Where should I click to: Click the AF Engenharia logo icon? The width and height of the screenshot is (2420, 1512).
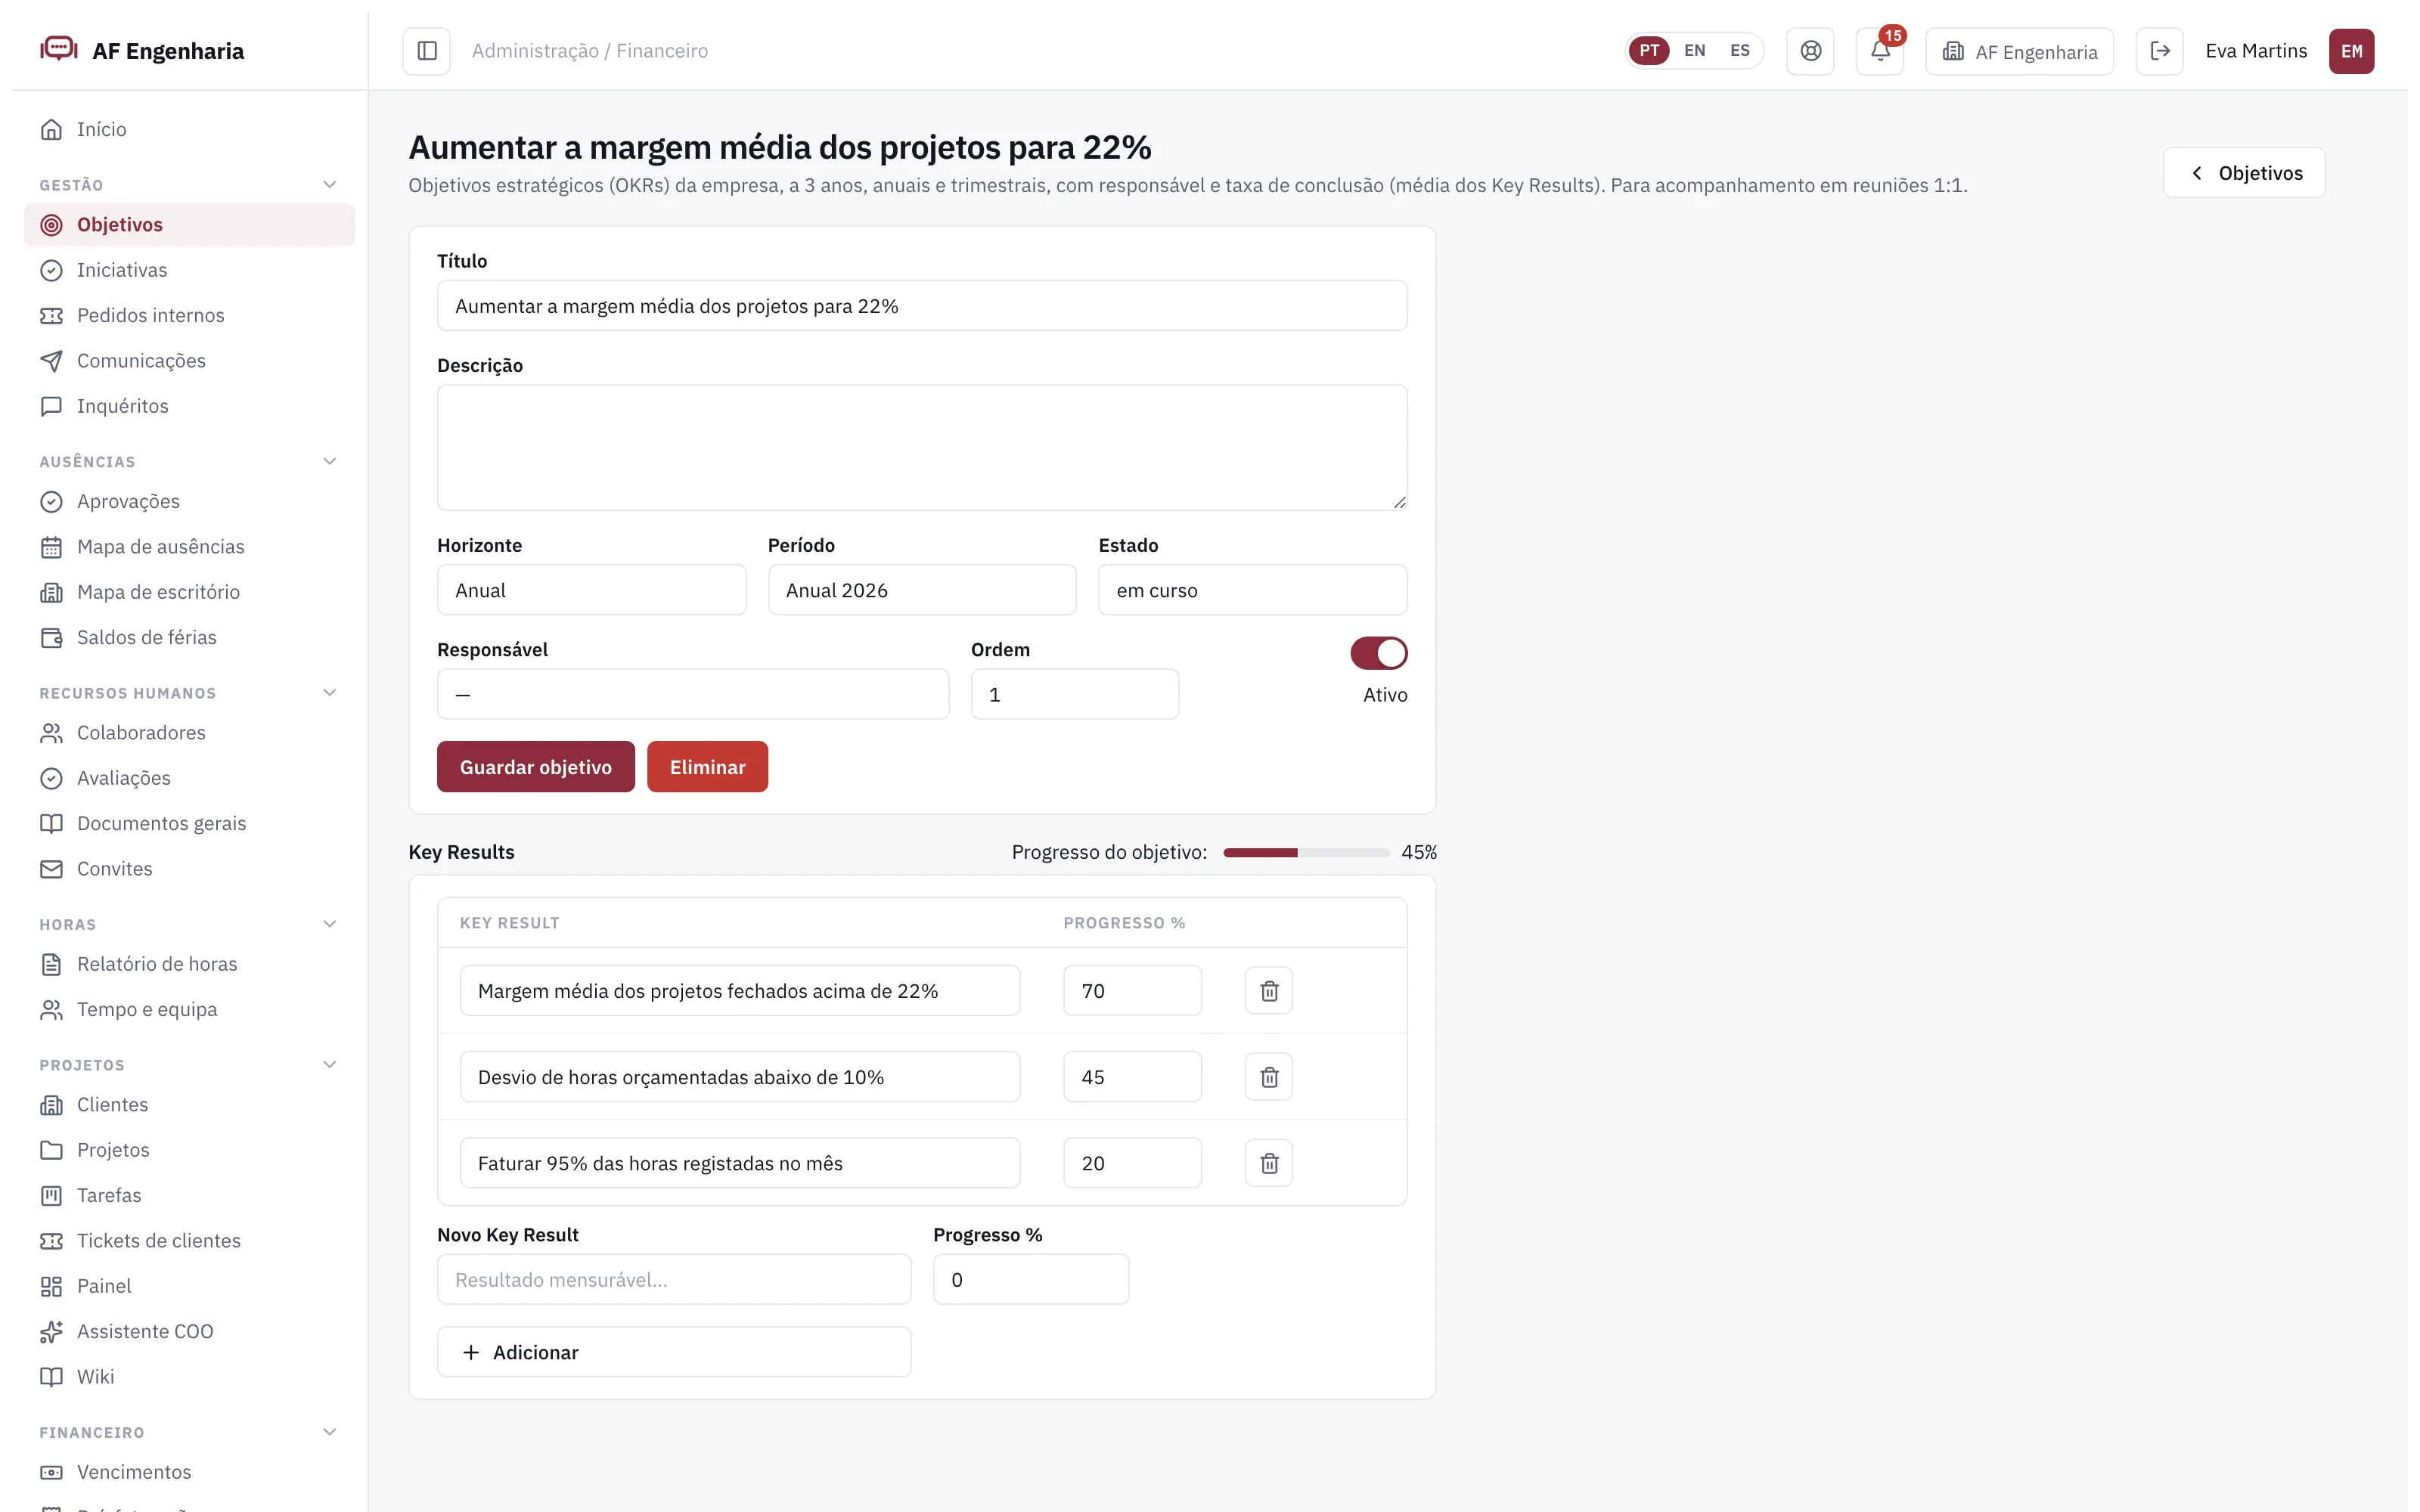[x=59, y=49]
